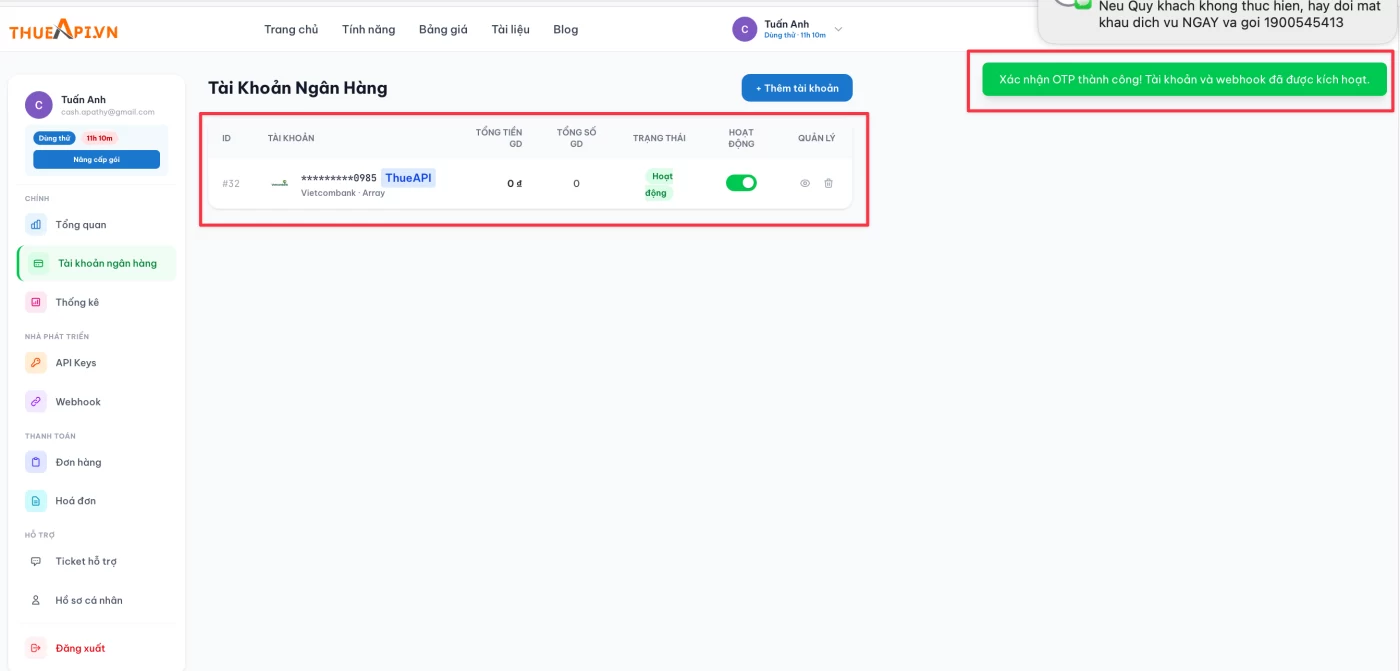Open API Keys via key icon
Viewport: 1400px width, 671px height.
36,363
